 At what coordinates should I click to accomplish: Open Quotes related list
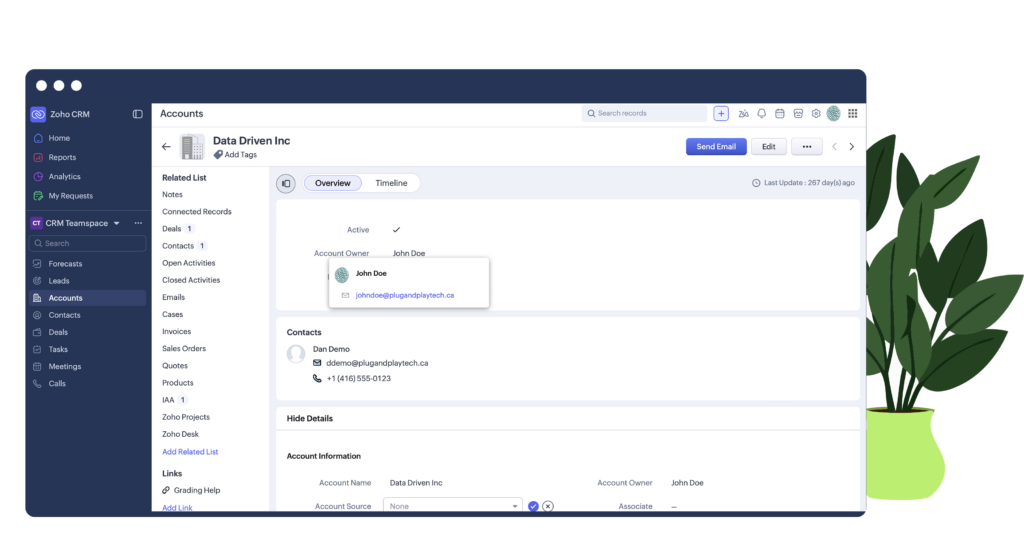pyautogui.click(x=175, y=366)
